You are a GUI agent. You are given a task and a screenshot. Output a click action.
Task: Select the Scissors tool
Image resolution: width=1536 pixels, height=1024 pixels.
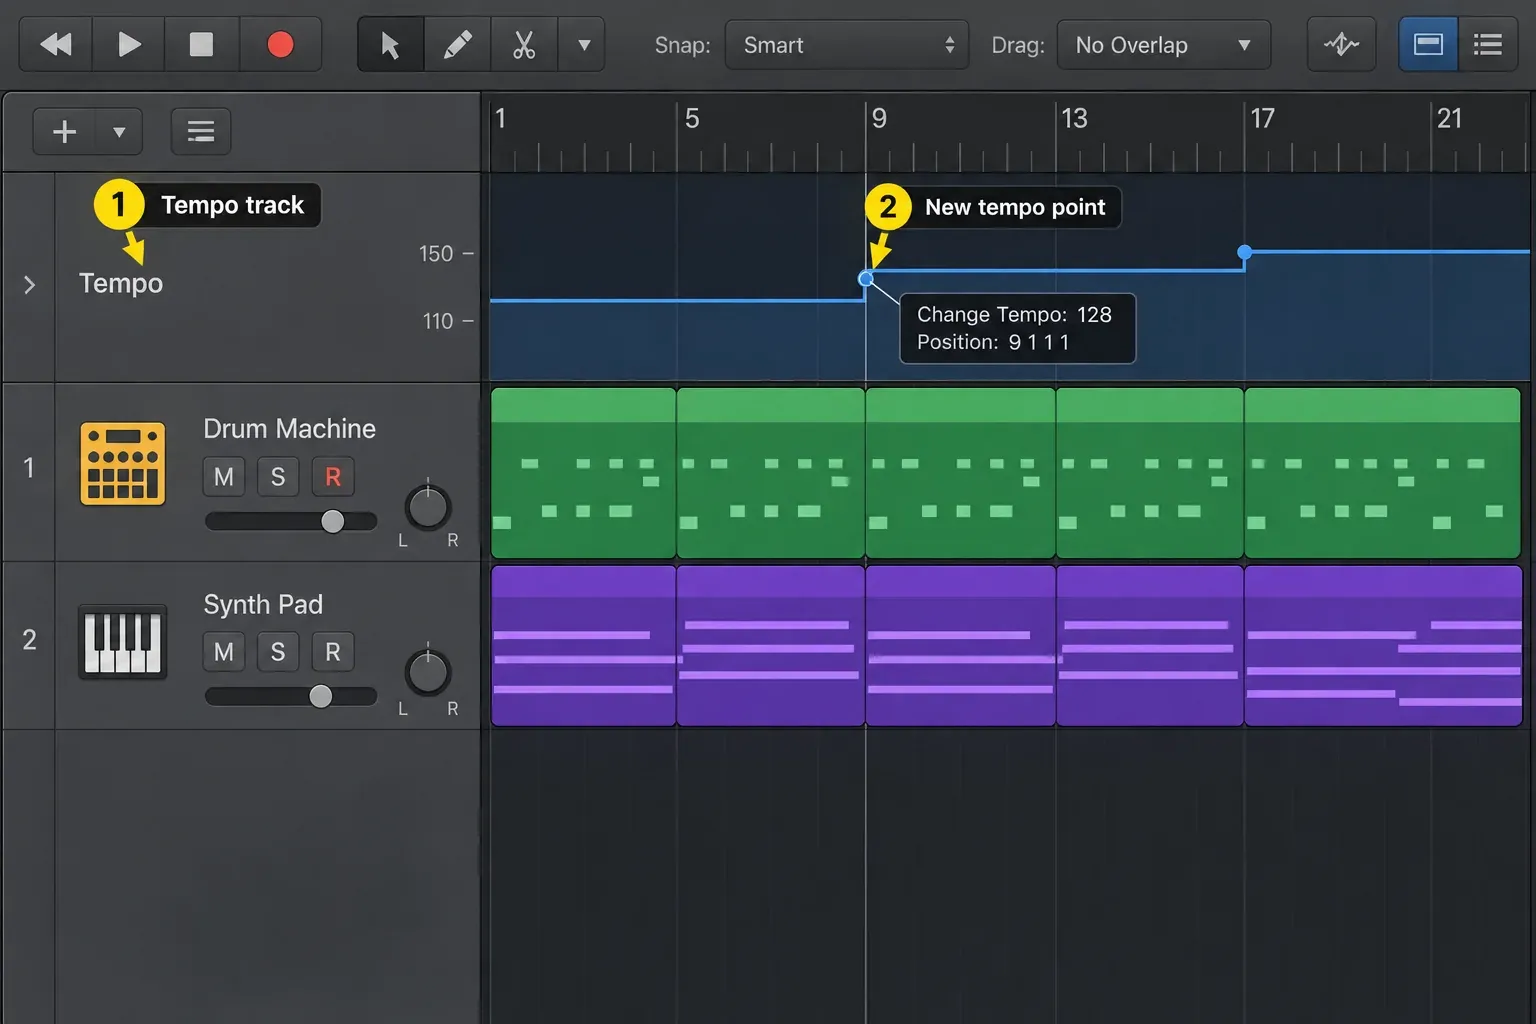tap(524, 44)
